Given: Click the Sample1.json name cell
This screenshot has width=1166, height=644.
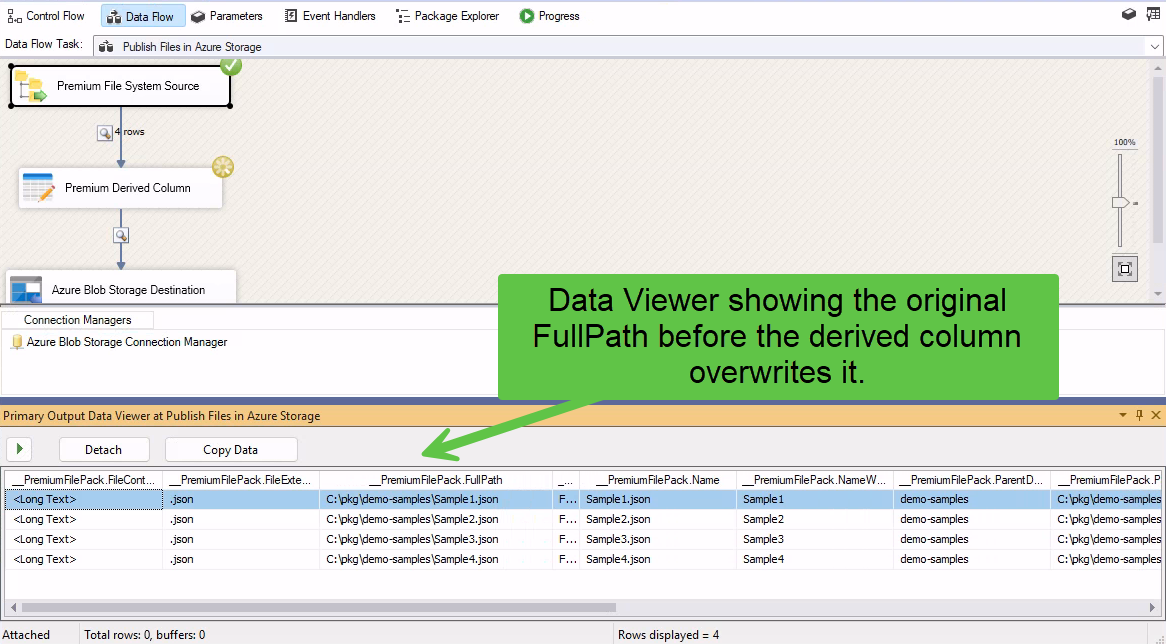Looking at the screenshot, I should pos(658,499).
